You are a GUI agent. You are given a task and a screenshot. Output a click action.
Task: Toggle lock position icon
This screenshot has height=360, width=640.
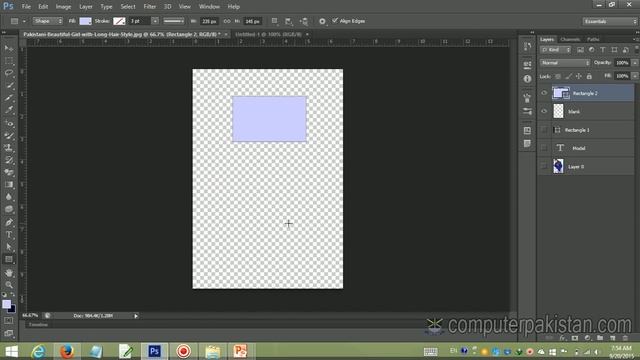tap(579, 76)
